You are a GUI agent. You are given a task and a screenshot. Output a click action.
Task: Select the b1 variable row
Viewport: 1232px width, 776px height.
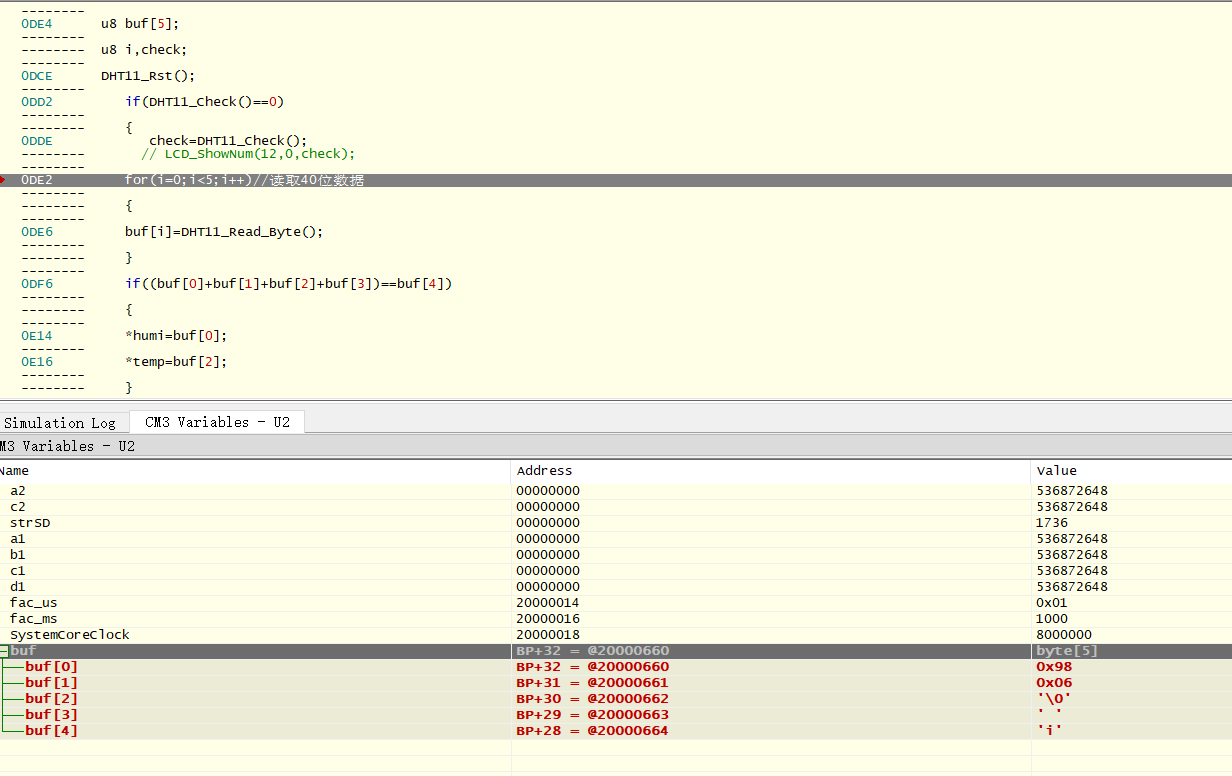click(x=616, y=555)
